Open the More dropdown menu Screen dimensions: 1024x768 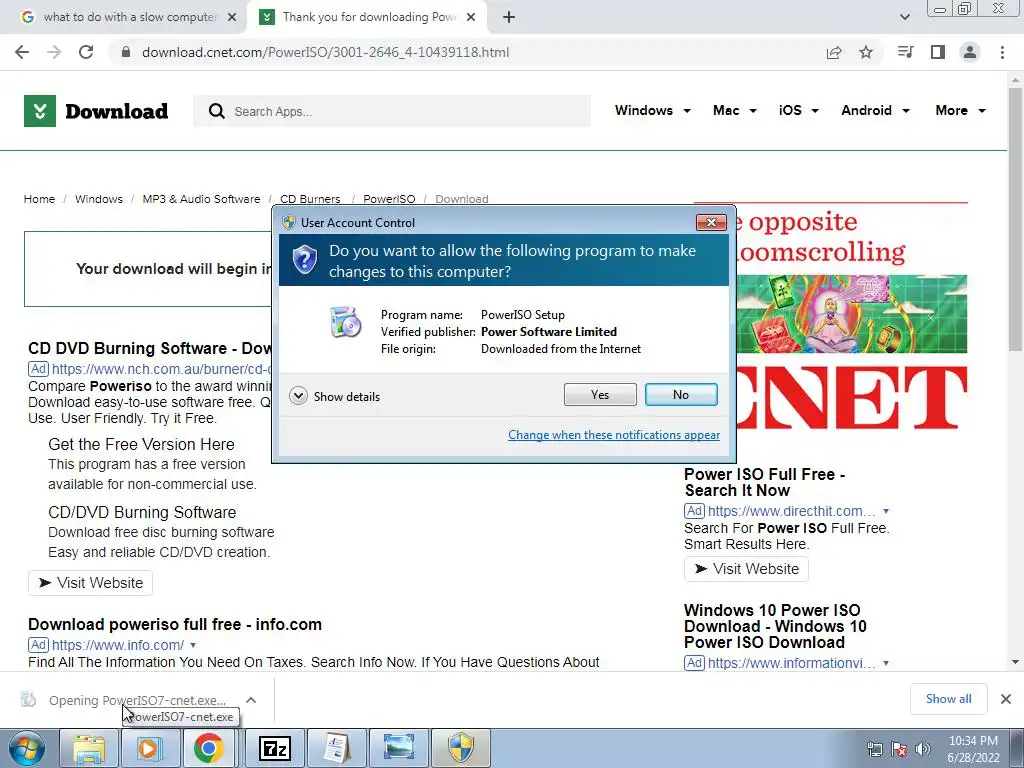[x=960, y=110]
